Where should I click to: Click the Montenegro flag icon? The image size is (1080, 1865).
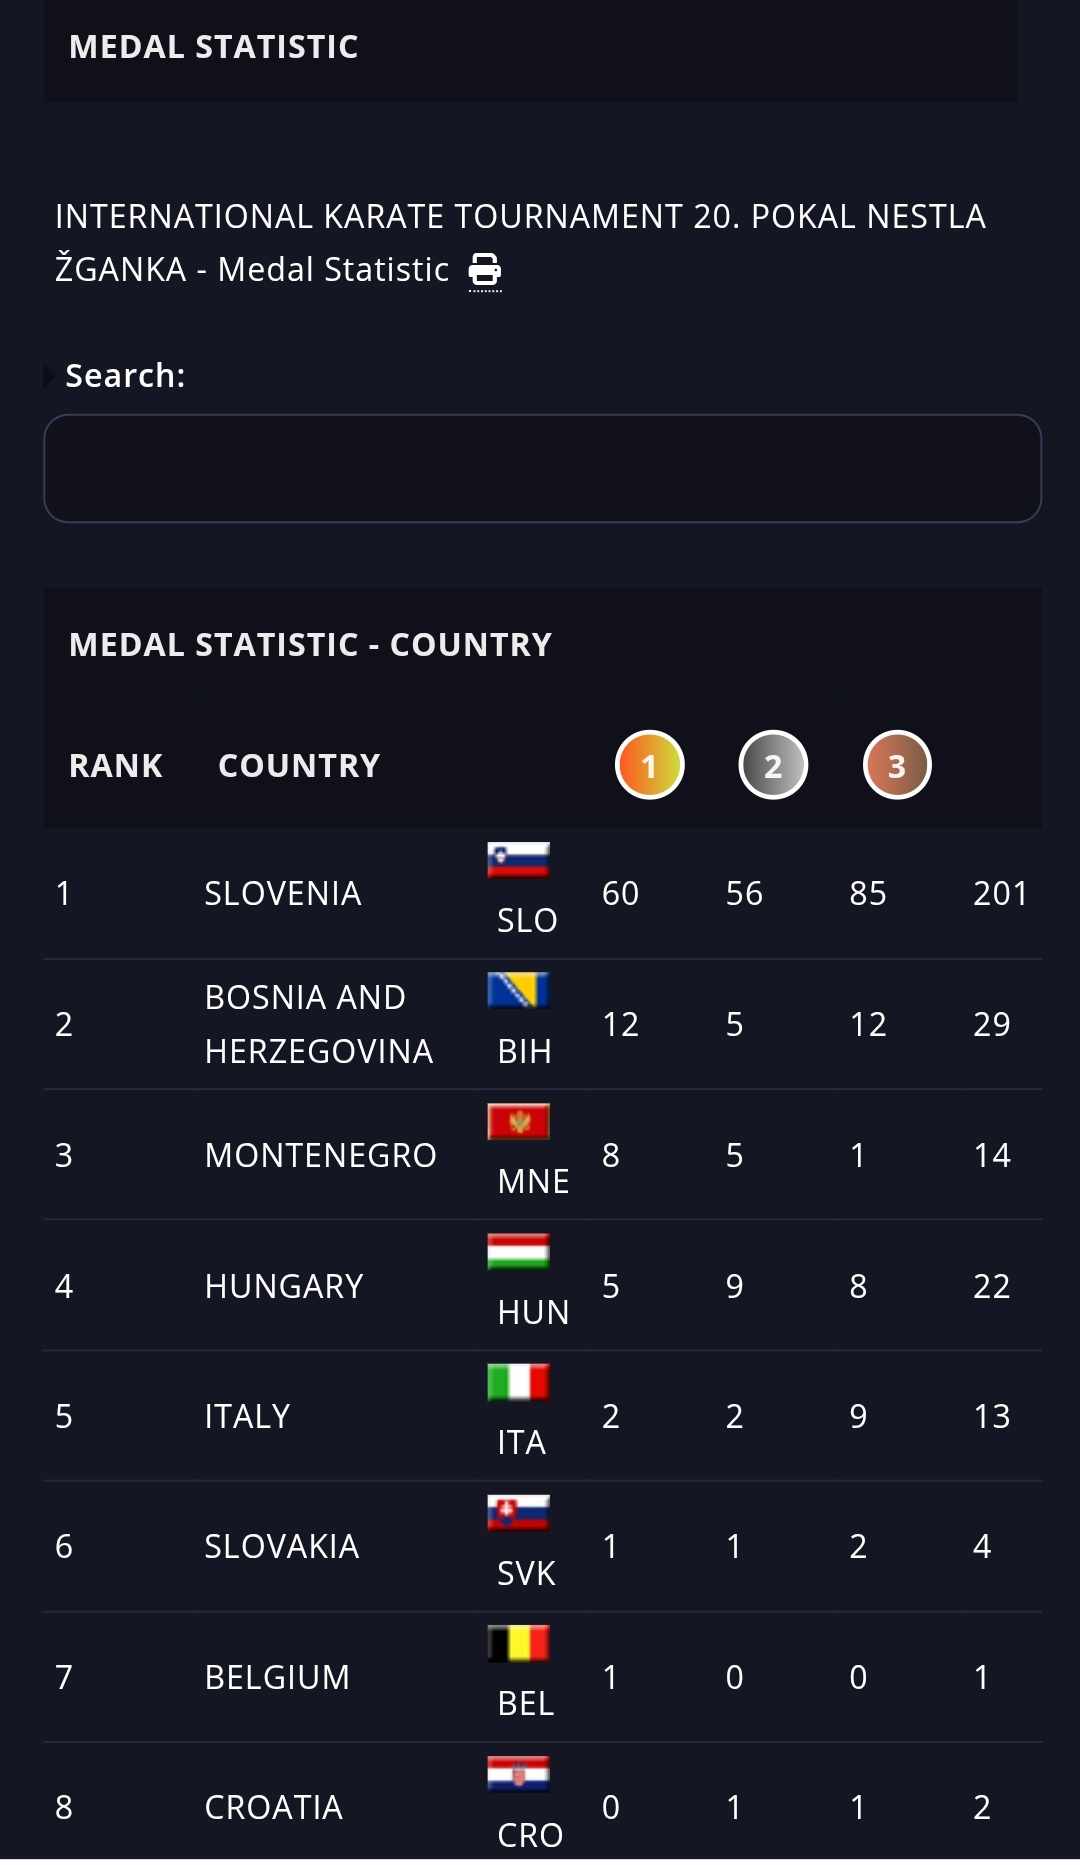(518, 1121)
